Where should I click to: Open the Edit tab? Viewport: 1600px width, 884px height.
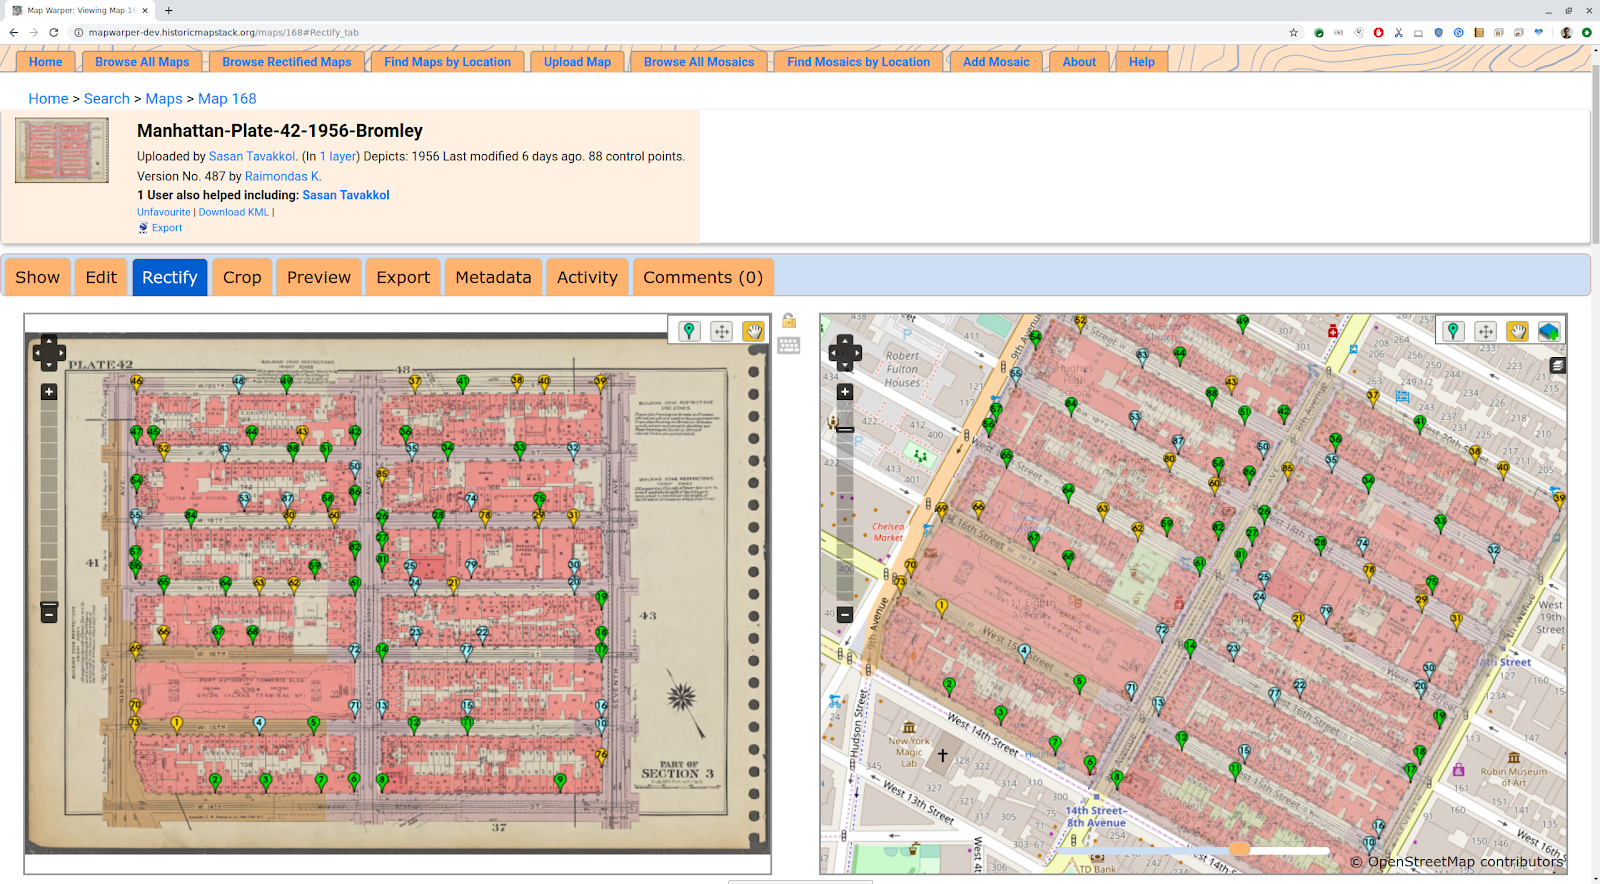coord(101,277)
